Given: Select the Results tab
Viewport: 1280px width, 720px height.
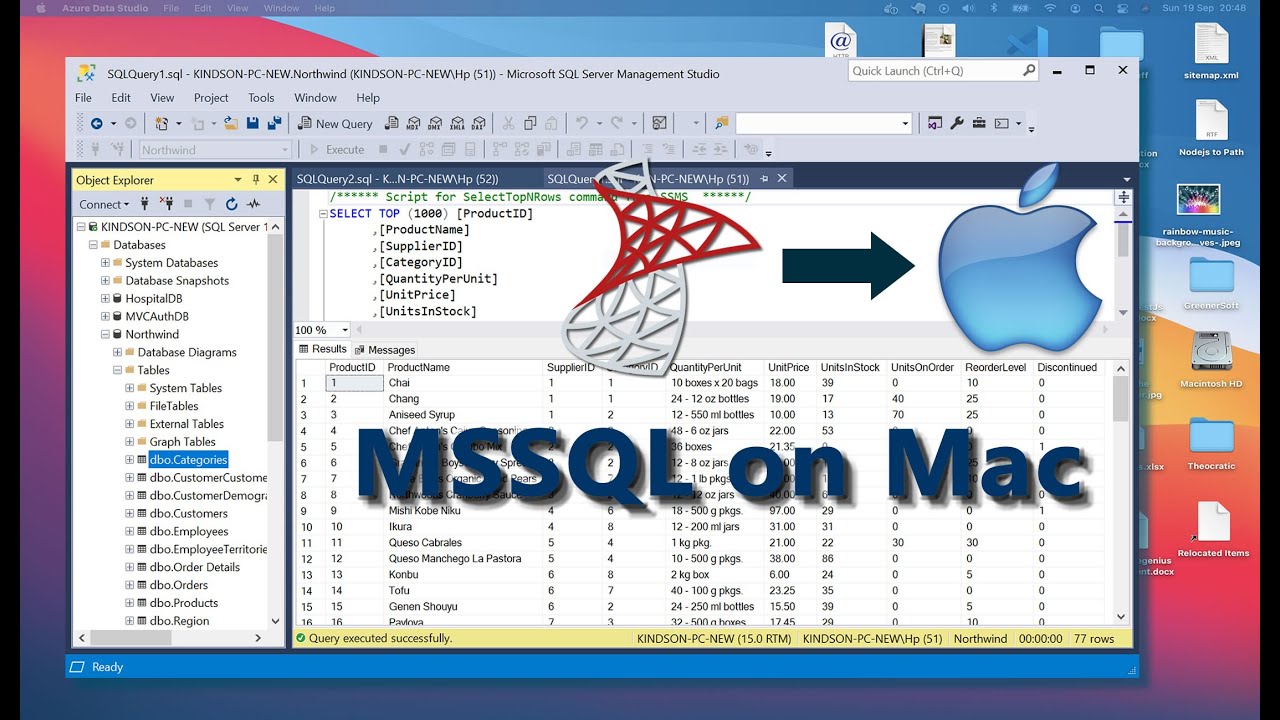Looking at the screenshot, I should coord(323,349).
